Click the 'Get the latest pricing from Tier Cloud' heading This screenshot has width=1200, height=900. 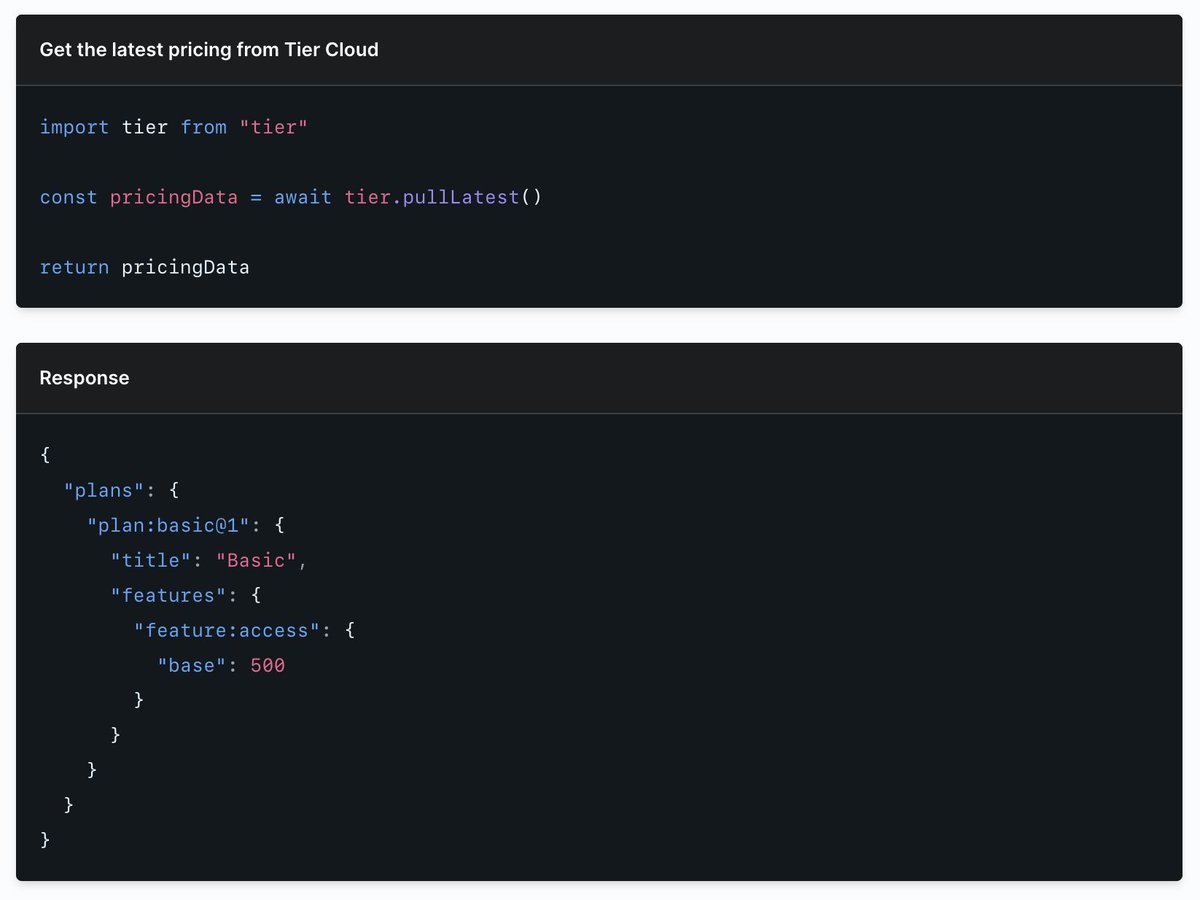tap(209, 50)
